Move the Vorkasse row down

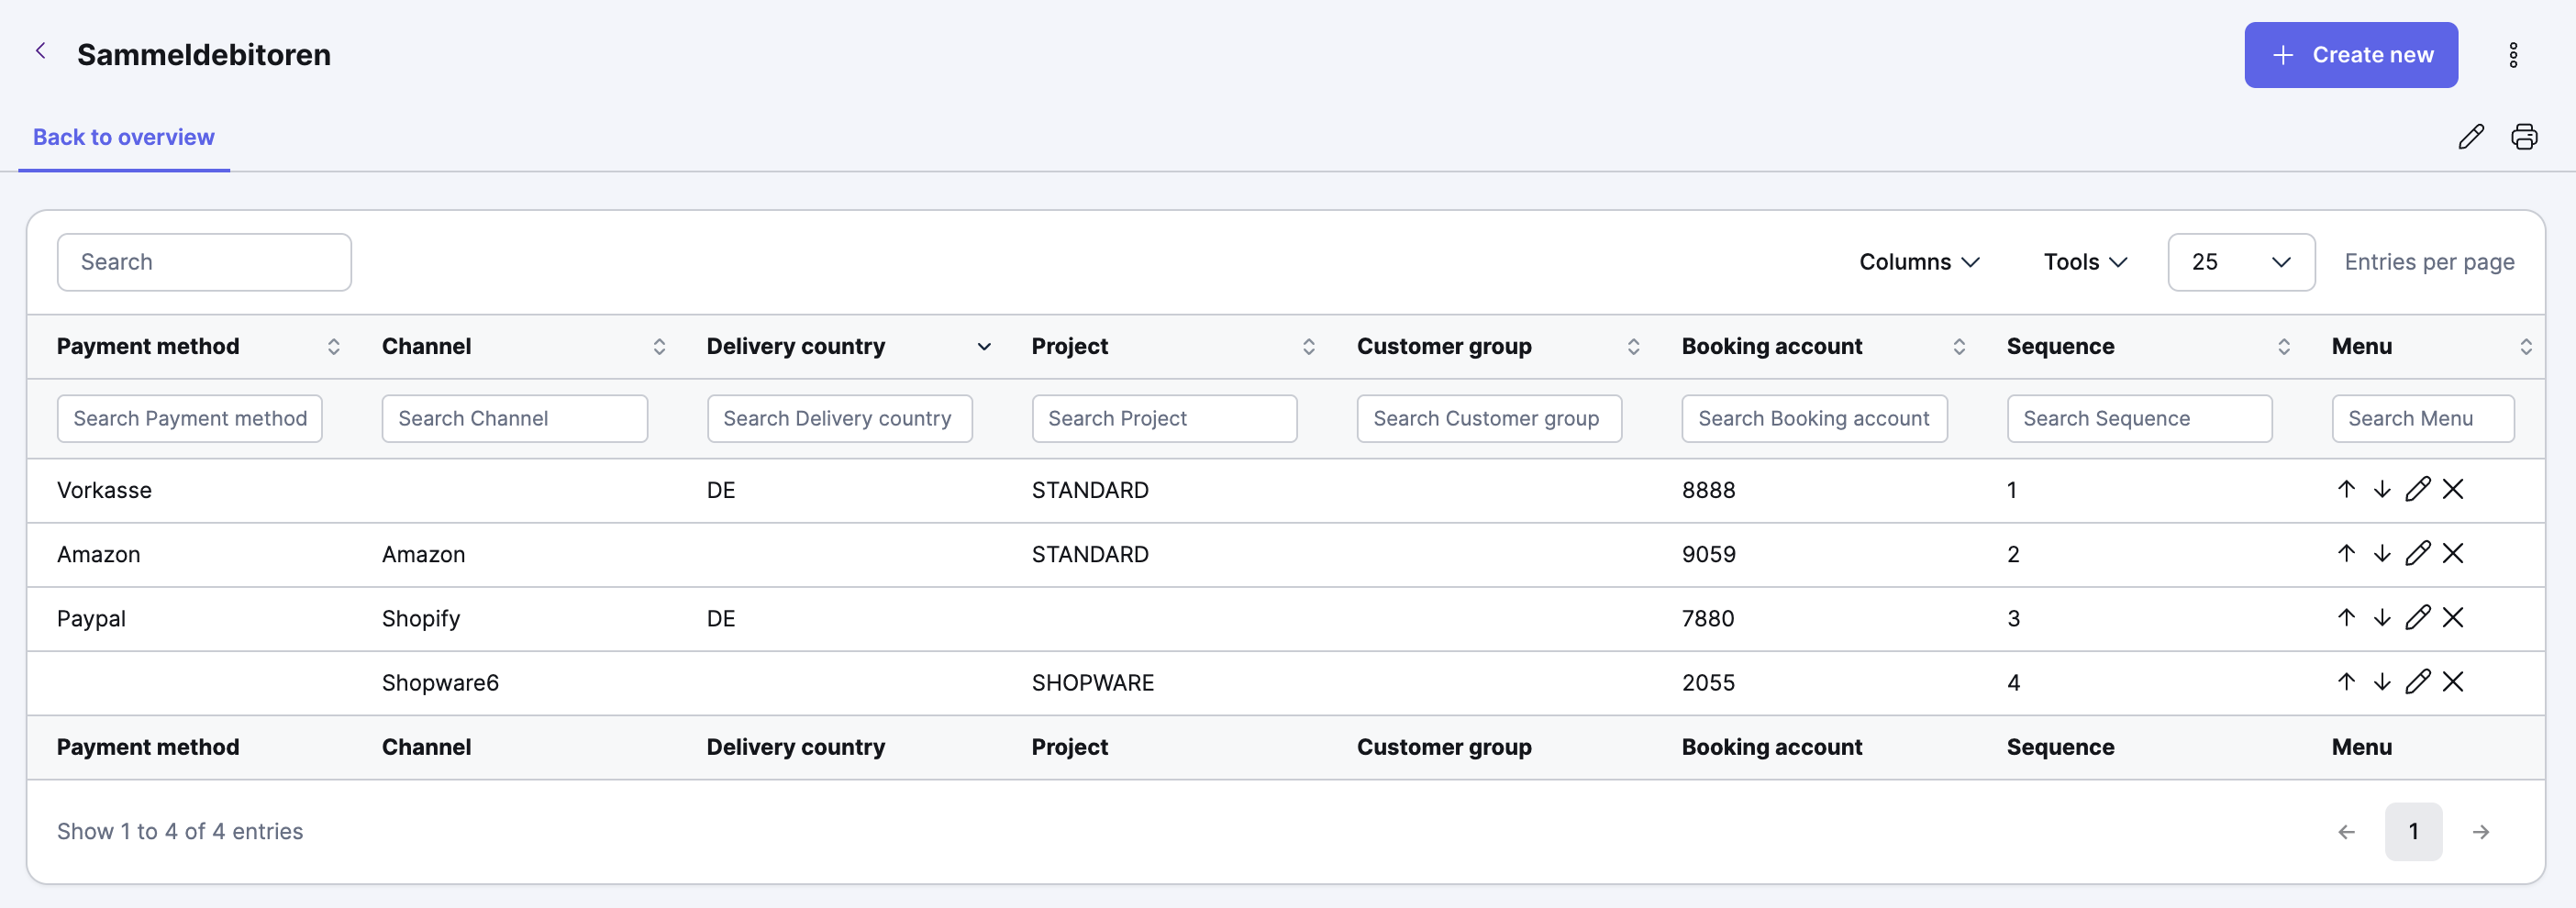(x=2382, y=489)
